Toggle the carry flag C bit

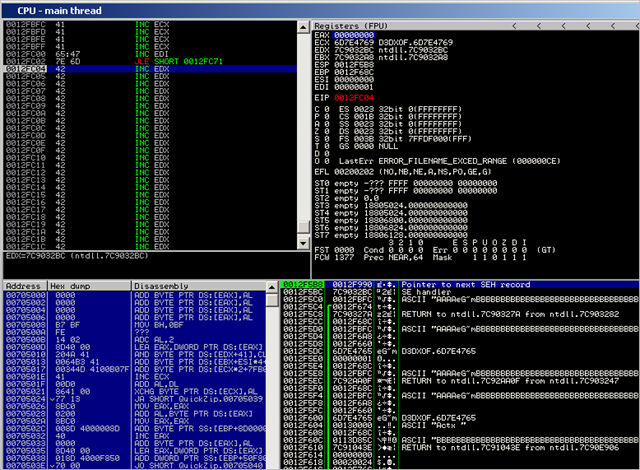coord(328,111)
